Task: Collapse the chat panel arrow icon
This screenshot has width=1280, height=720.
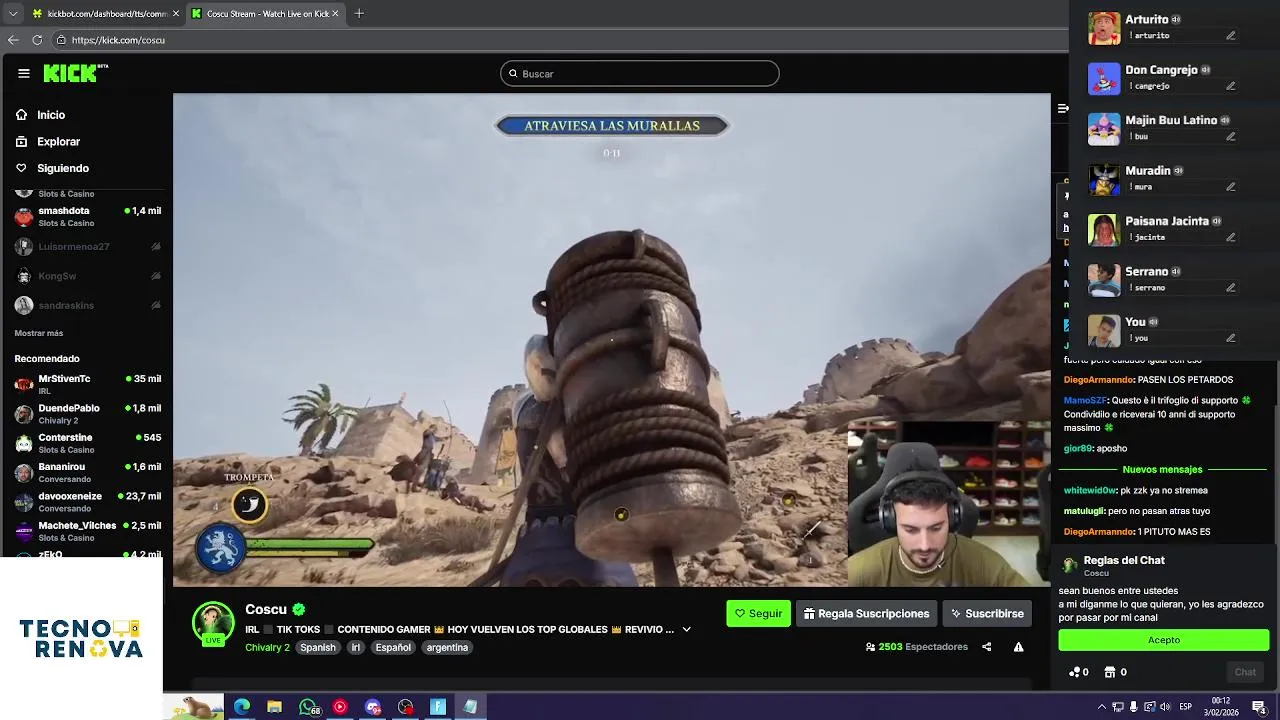Action: click(1063, 108)
